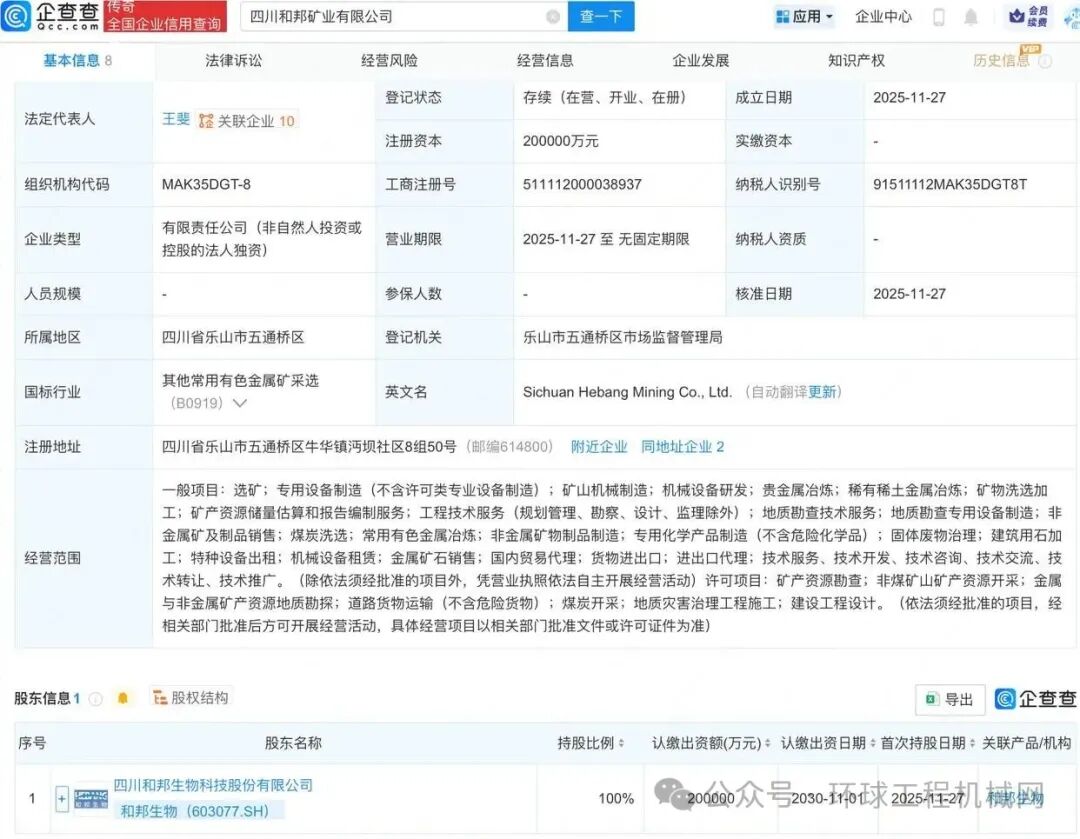The image size is (1080, 839).
Task: Click 股东名称 column header
Action: [293, 743]
